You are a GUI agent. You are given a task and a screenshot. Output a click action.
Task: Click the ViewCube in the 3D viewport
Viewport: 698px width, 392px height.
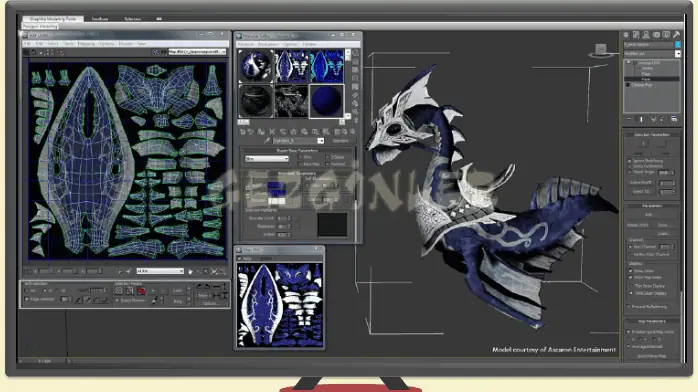coord(601,50)
